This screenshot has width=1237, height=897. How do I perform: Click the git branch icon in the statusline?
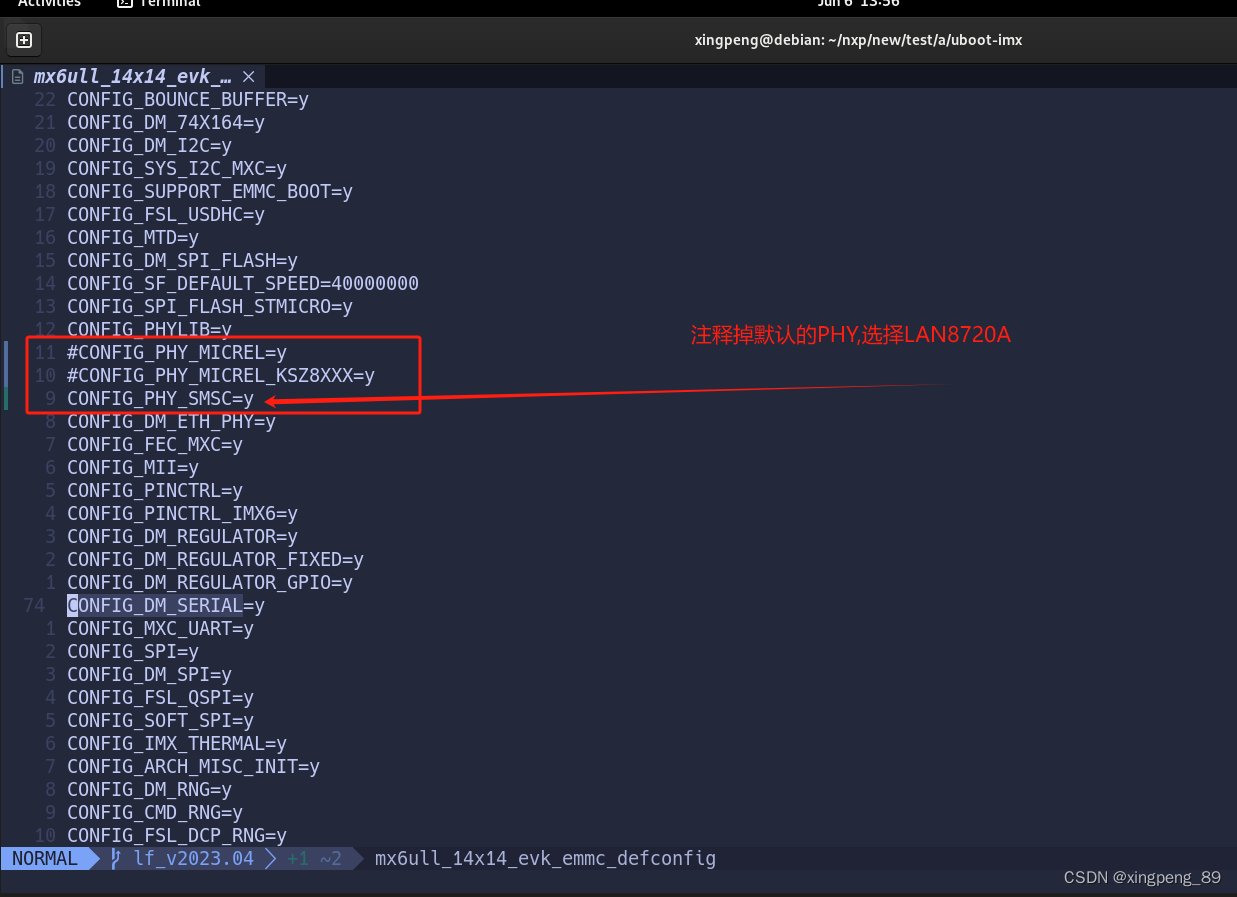[x=113, y=858]
